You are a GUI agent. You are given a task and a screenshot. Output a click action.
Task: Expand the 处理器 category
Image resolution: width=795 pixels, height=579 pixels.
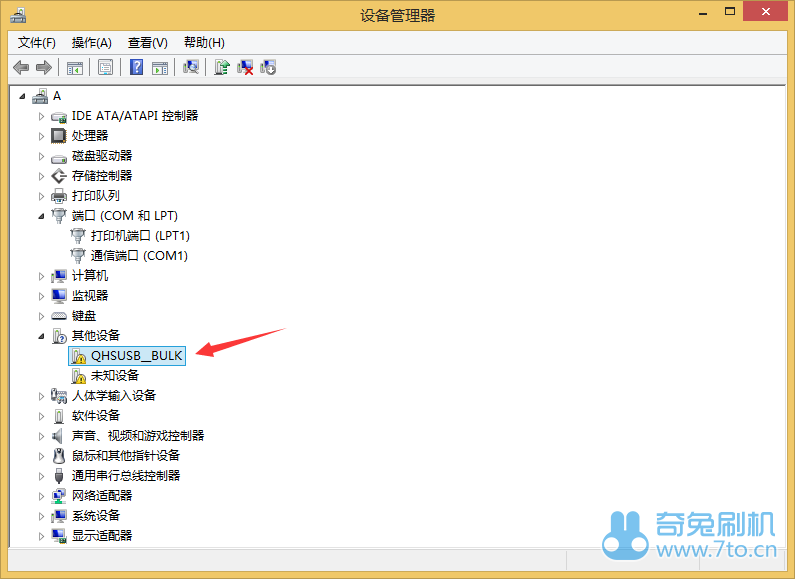tap(42, 136)
